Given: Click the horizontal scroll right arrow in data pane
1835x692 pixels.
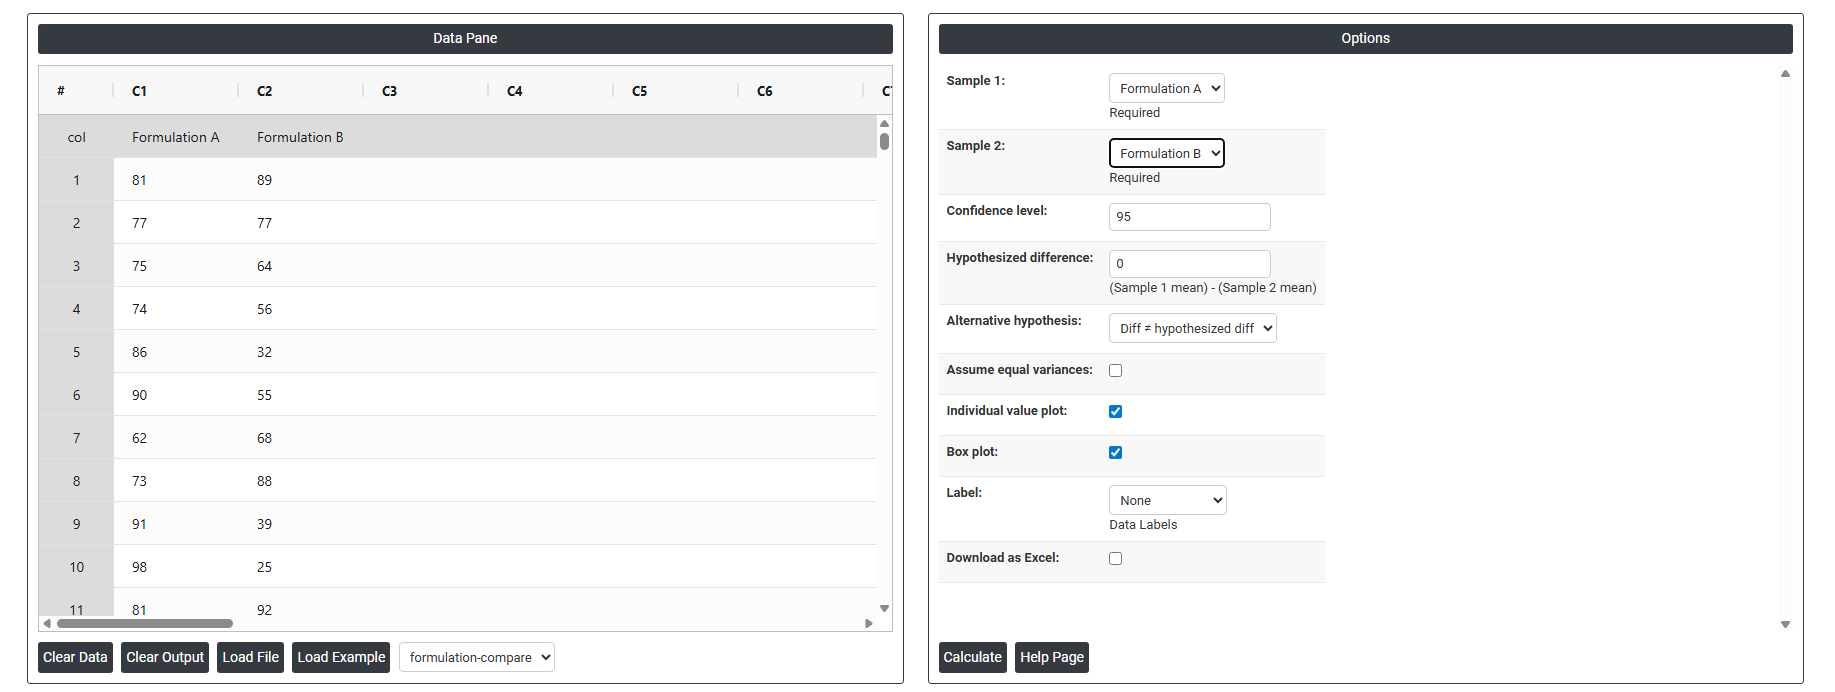Looking at the screenshot, I should coord(868,623).
